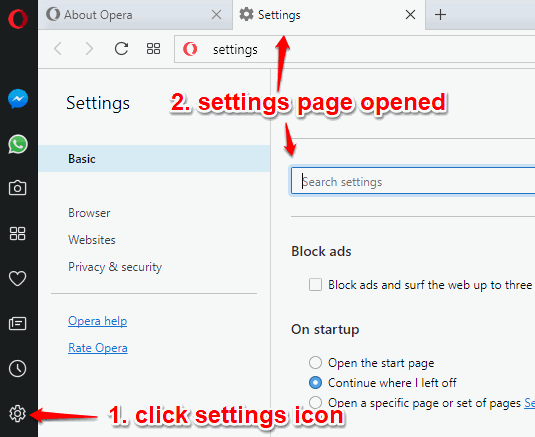The height and width of the screenshot is (437, 535).
Task: Select the Basic settings section
Action: (x=154, y=159)
